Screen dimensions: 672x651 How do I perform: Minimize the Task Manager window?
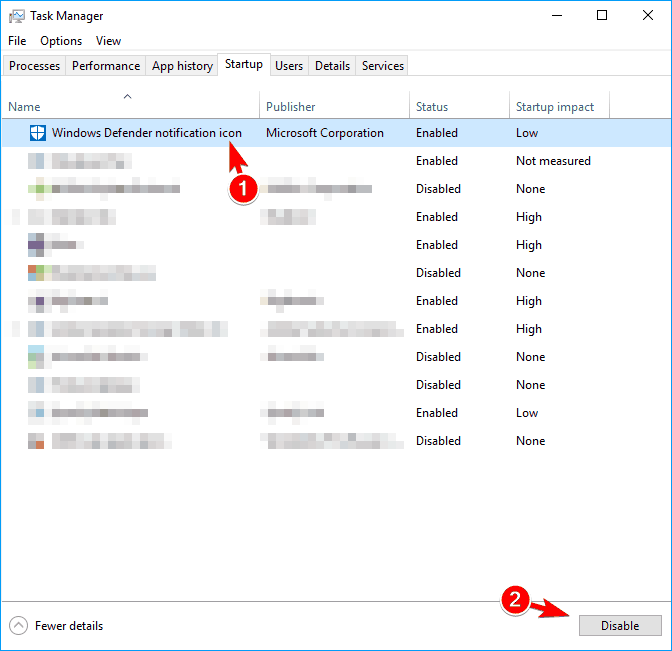pos(557,15)
